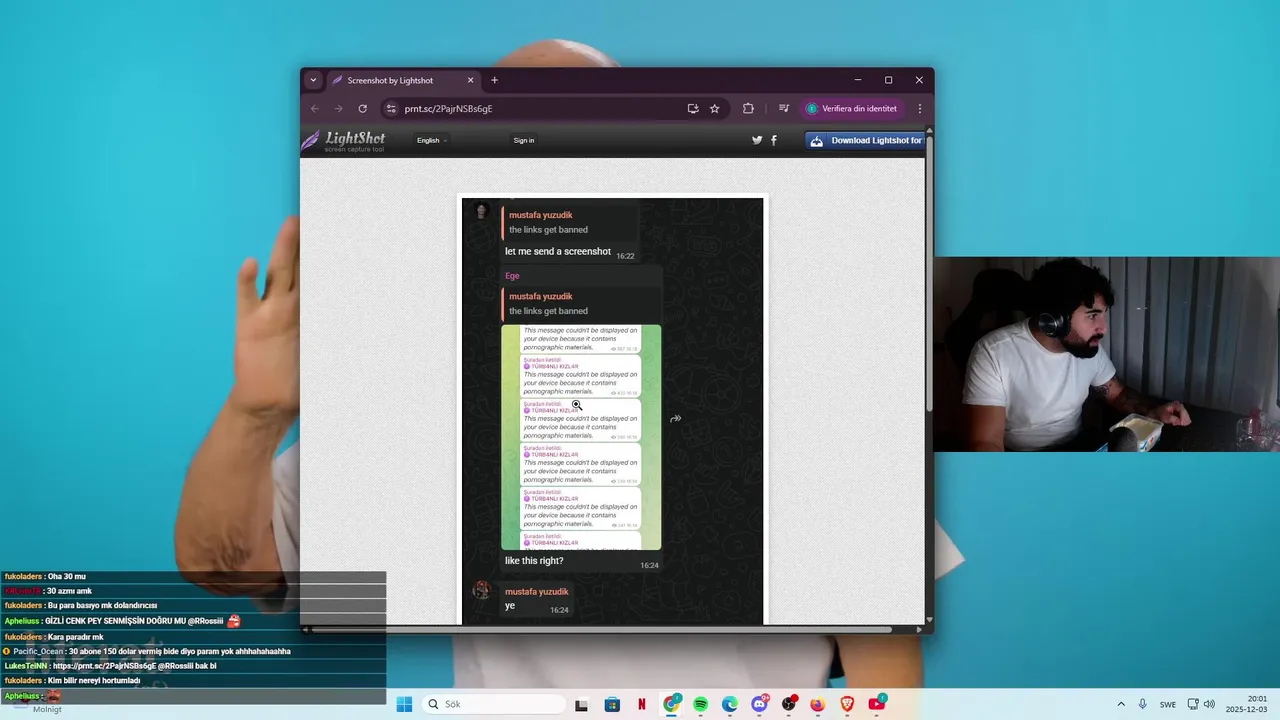Click chat message 'Kara paradır mk'
This screenshot has height=720, width=1280.
pos(76,637)
